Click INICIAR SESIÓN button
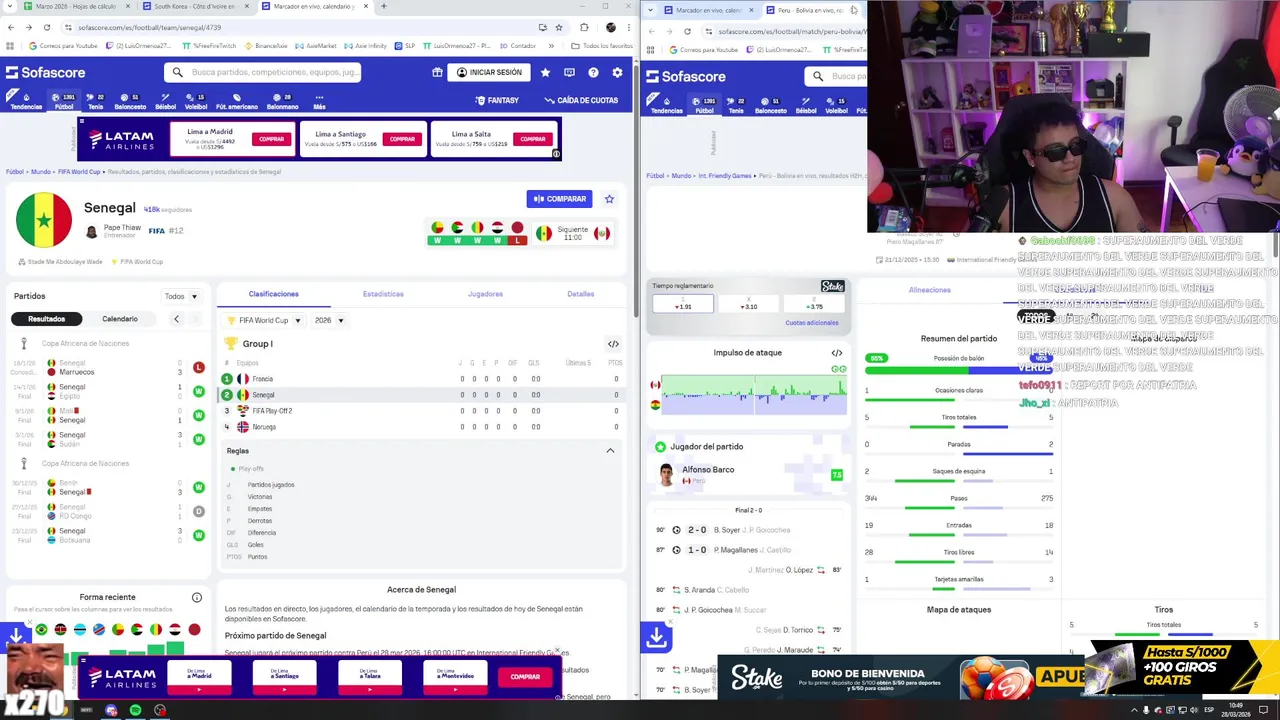 coord(489,72)
